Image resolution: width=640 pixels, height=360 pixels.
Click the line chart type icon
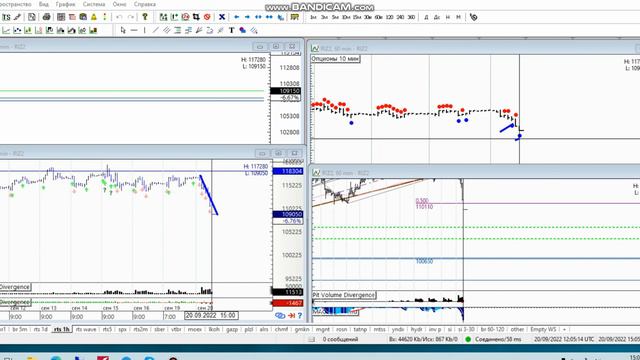click(6, 30)
